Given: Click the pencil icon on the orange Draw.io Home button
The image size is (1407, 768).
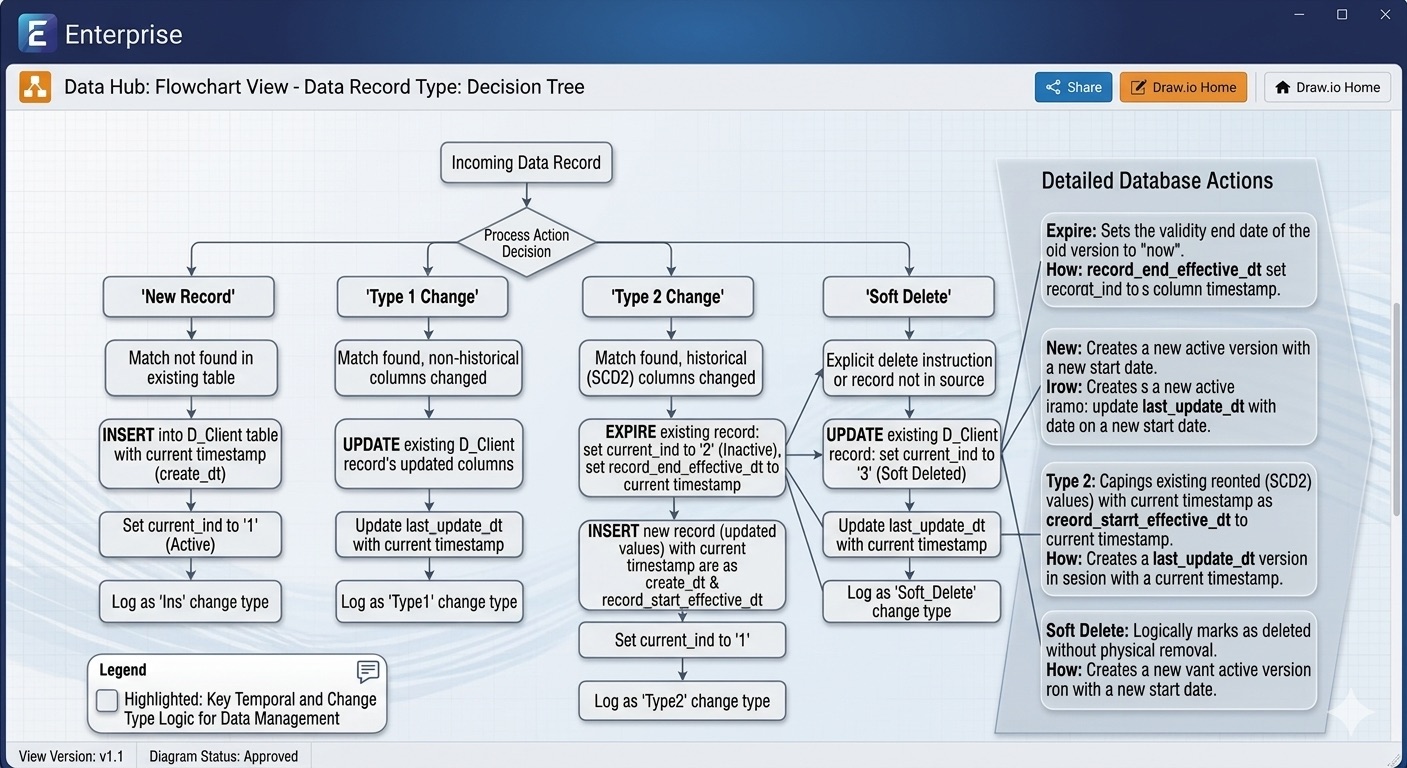Looking at the screenshot, I should click(x=1139, y=87).
